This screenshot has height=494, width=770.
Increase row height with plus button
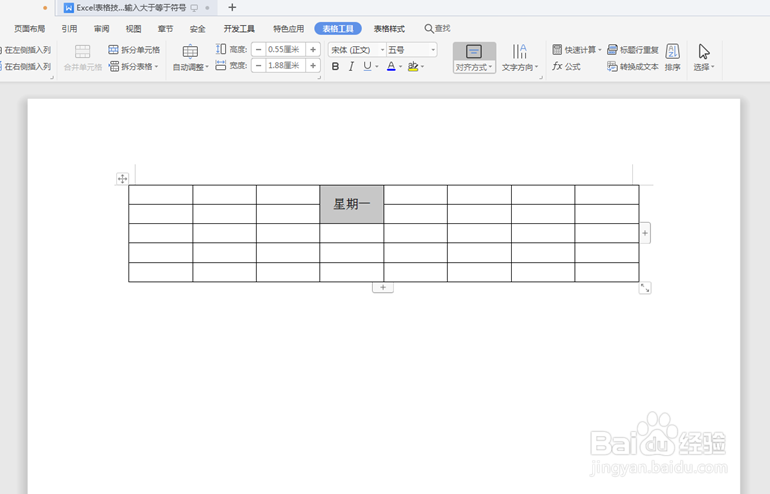(x=313, y=50)
